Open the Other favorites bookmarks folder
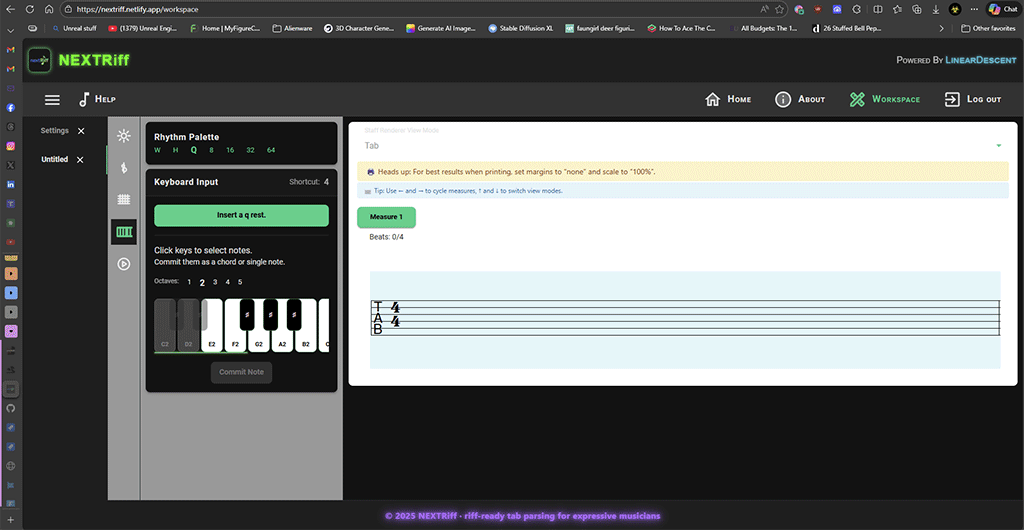1024x530 pixels. click(x=987, y=28)
